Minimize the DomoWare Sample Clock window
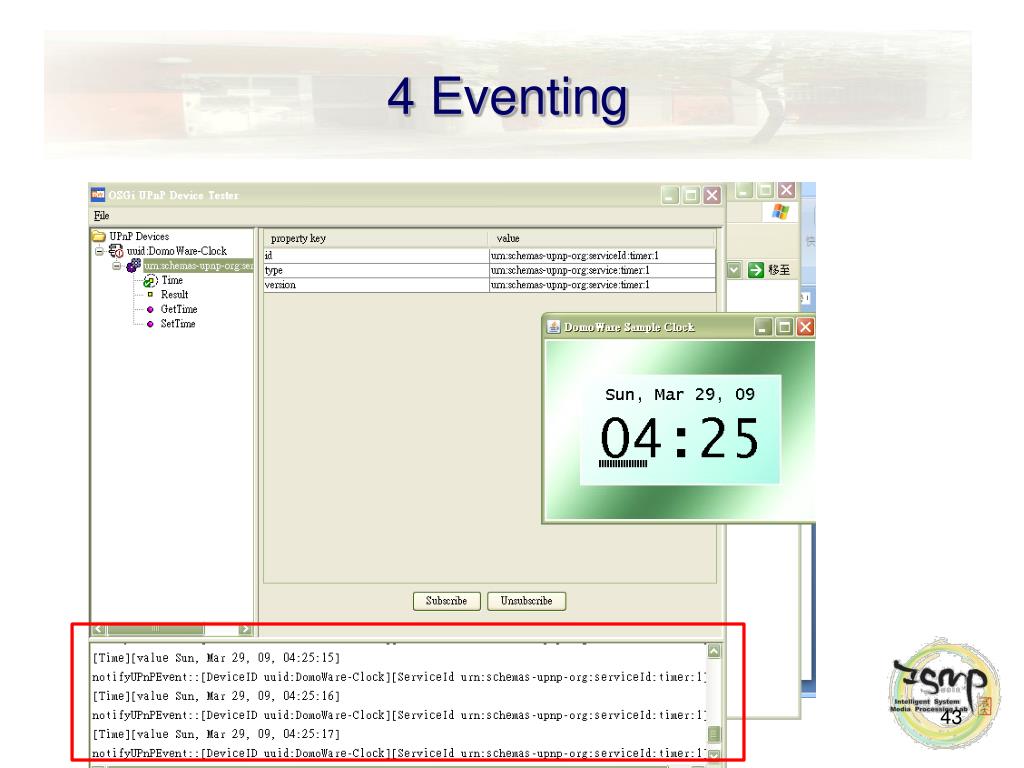 763,327
